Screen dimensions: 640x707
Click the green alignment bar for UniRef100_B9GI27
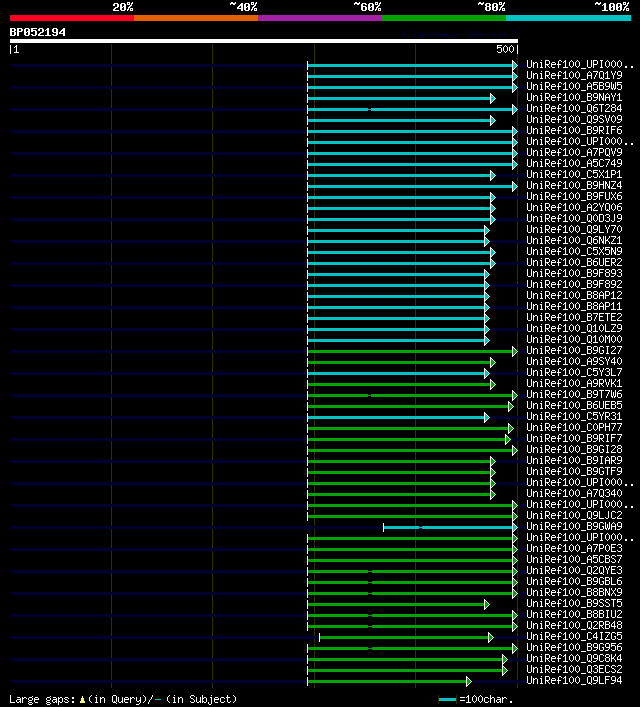pyautogui.click(x=412, y=352)
